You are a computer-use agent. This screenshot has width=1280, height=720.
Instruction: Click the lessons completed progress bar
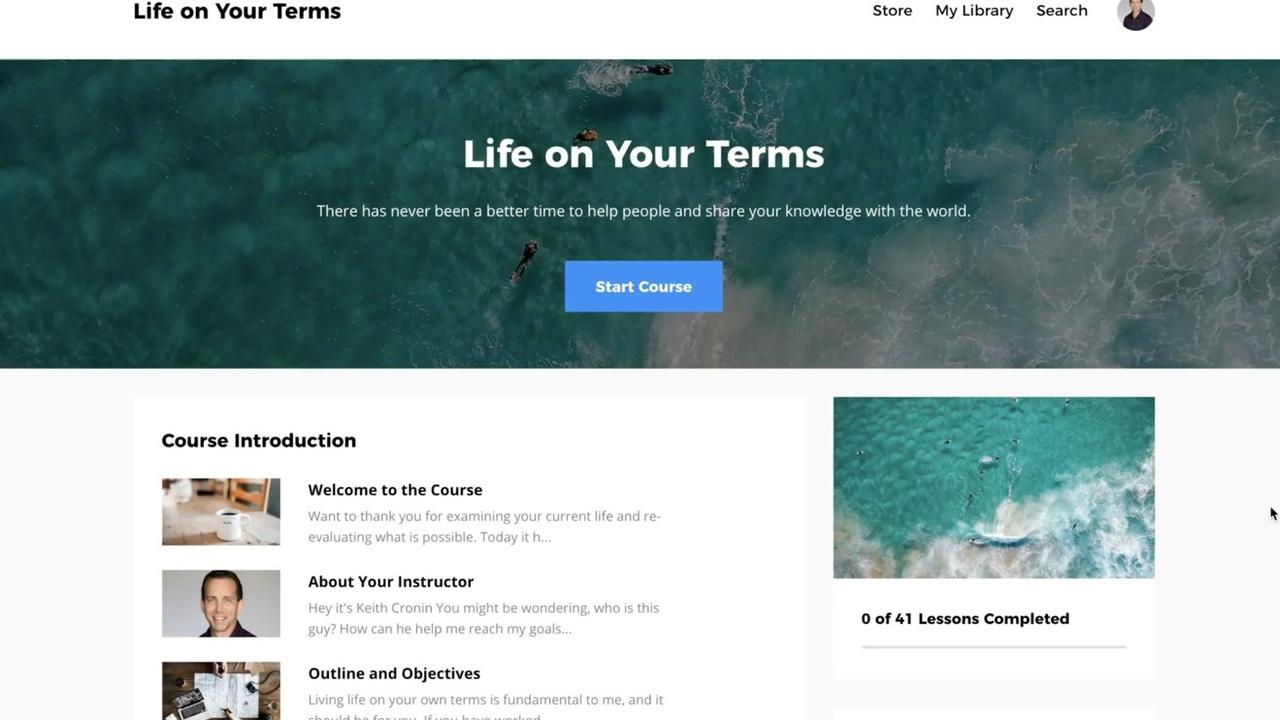[x=993, y=647]
